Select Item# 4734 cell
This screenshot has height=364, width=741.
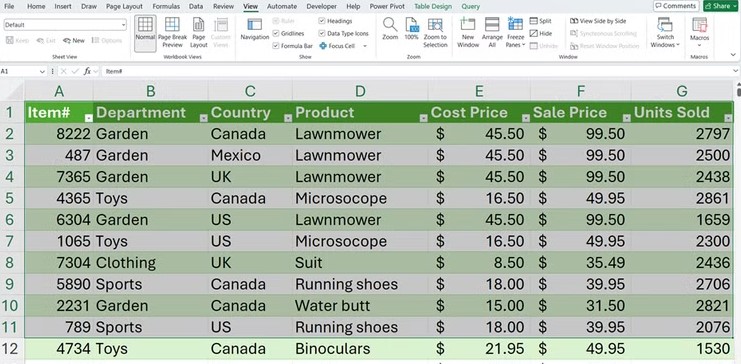[x=59, y=349]
